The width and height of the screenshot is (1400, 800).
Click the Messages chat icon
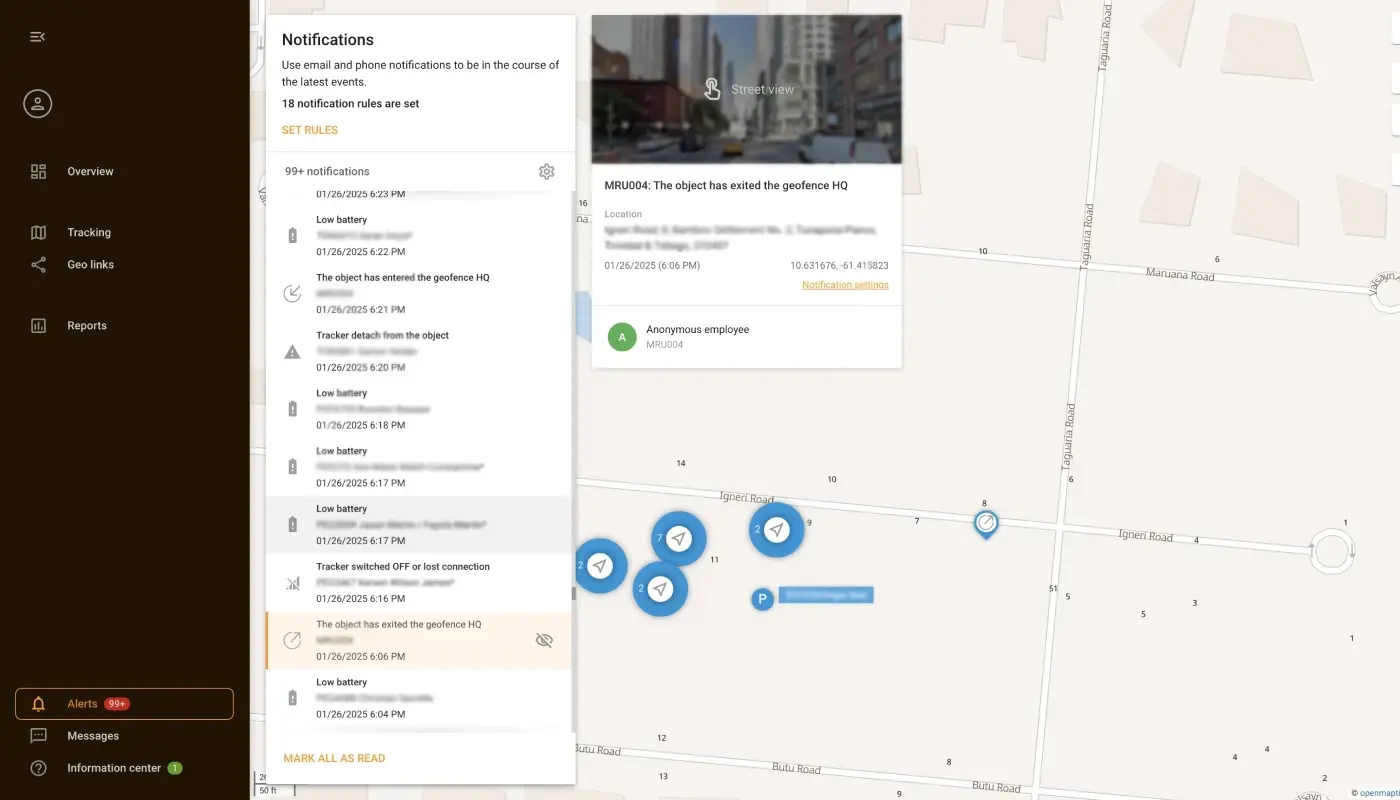pyautogui.click(x=38, y=736)
